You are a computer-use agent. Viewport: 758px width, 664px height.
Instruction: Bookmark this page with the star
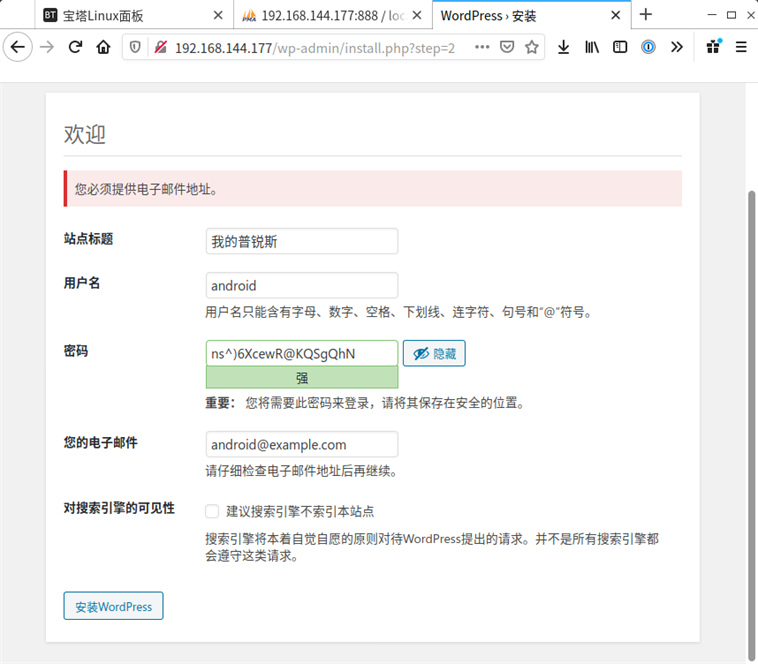coord(532,47)
